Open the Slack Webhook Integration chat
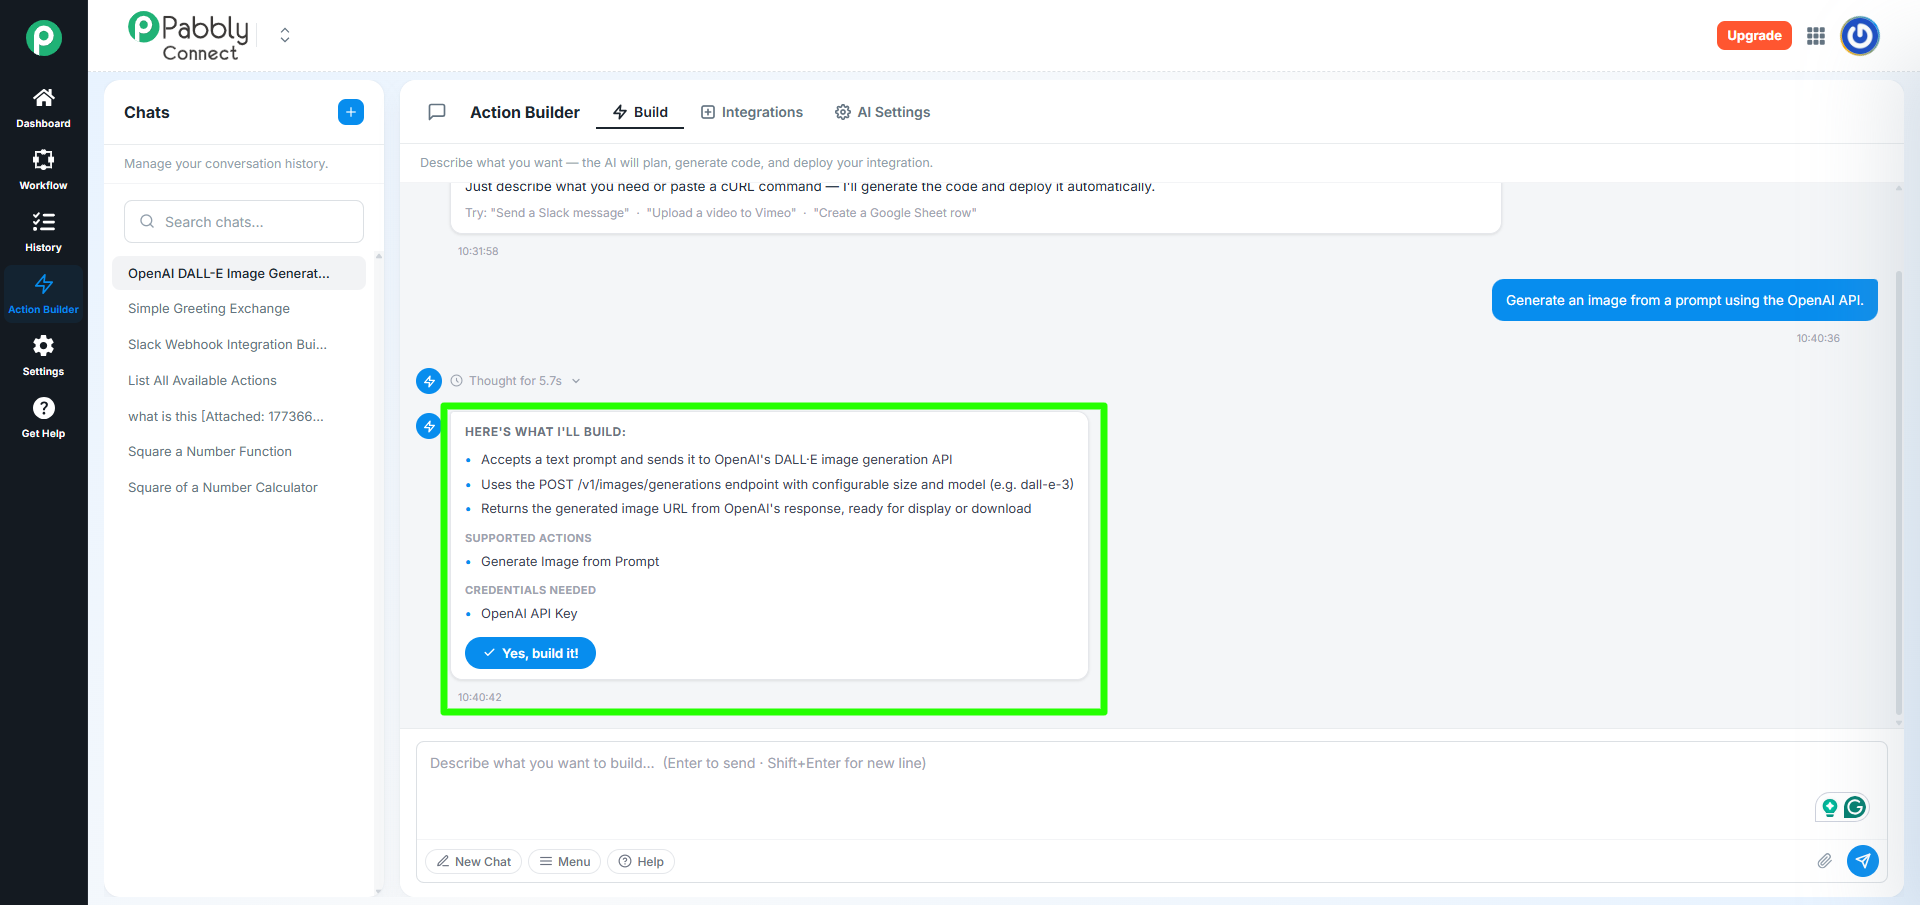Viewport: 1920px width, 905px height. [x=239, y=345]
